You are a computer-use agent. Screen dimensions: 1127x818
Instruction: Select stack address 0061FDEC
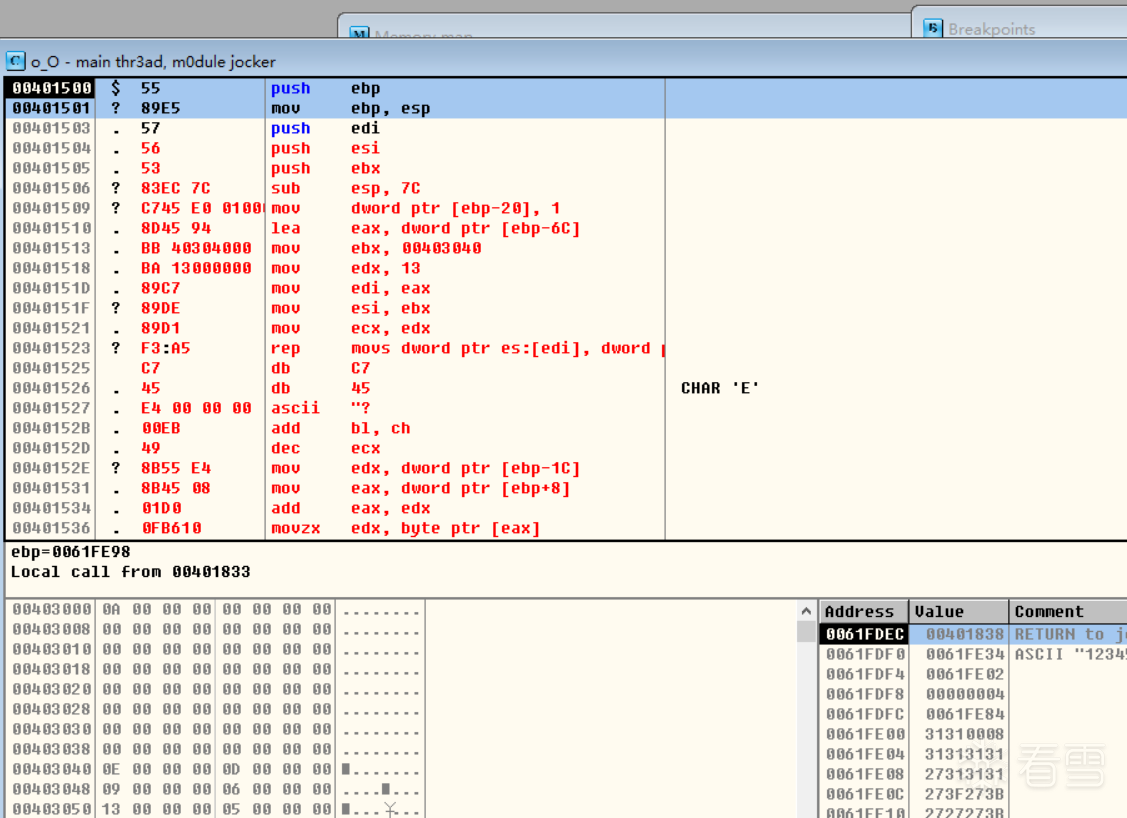[864, 634]
